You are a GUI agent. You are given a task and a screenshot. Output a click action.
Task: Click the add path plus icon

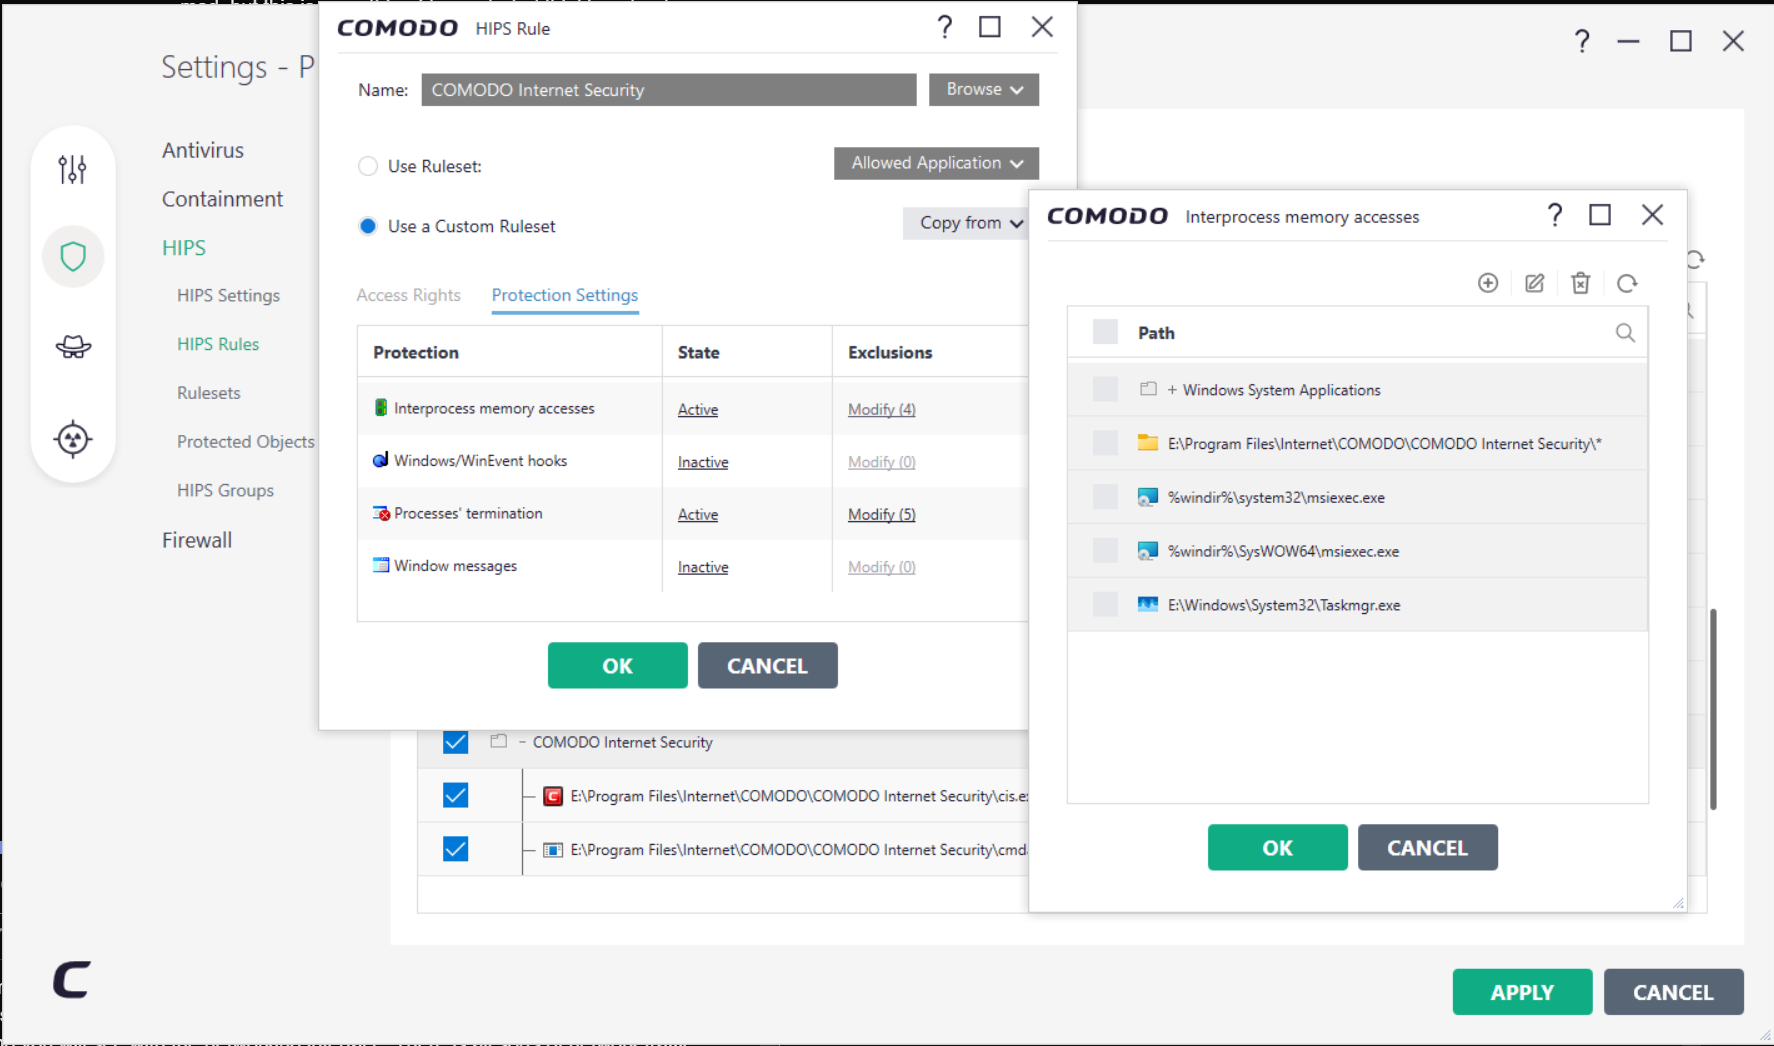(1487, 283)
